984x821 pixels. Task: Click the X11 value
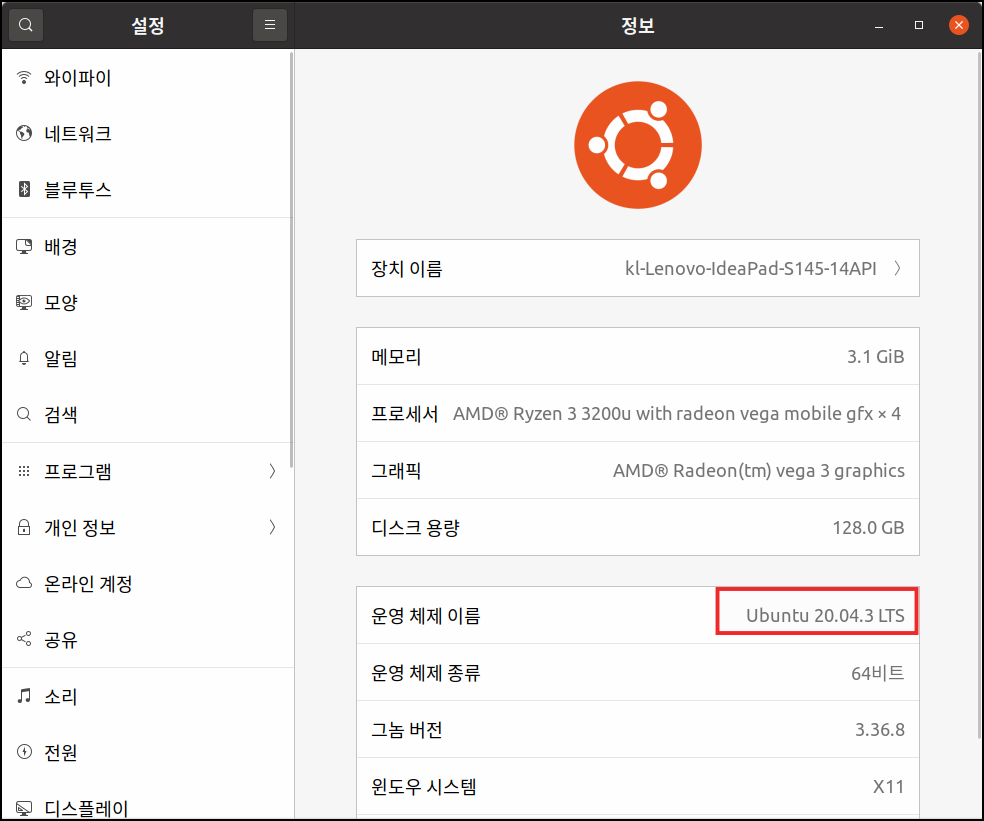click(889, 786)
